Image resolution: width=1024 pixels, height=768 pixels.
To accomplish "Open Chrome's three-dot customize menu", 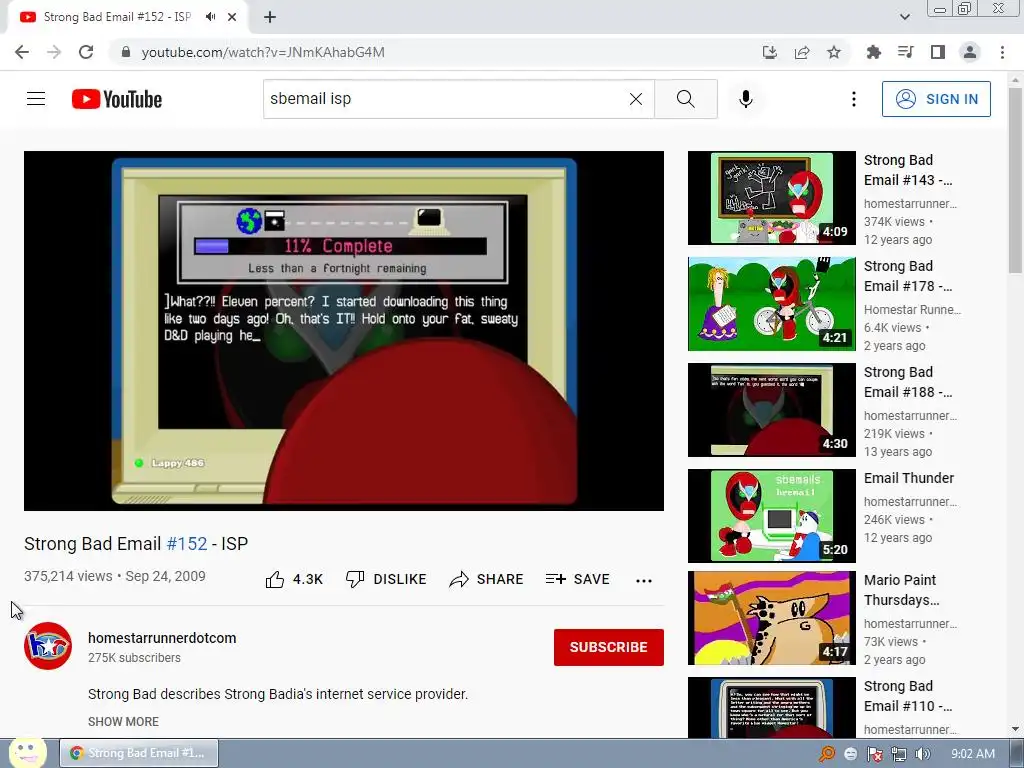I will (x=1002, y=52).
